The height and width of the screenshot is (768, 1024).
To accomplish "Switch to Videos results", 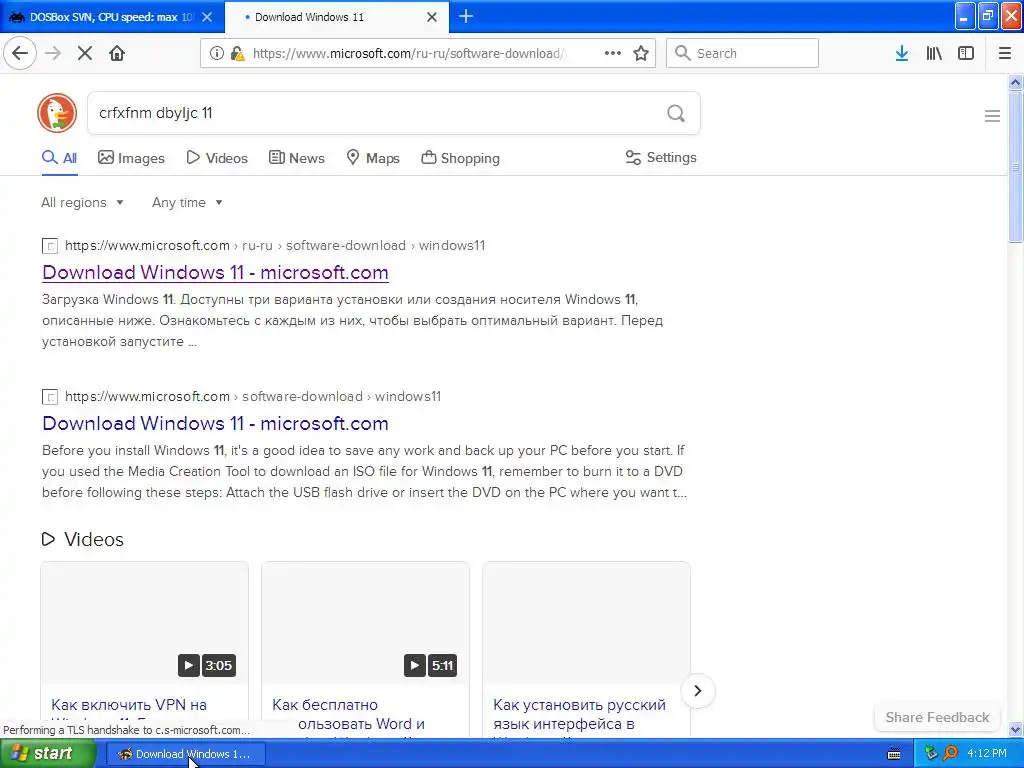I will pyautogui.click(x=217, y=158).
